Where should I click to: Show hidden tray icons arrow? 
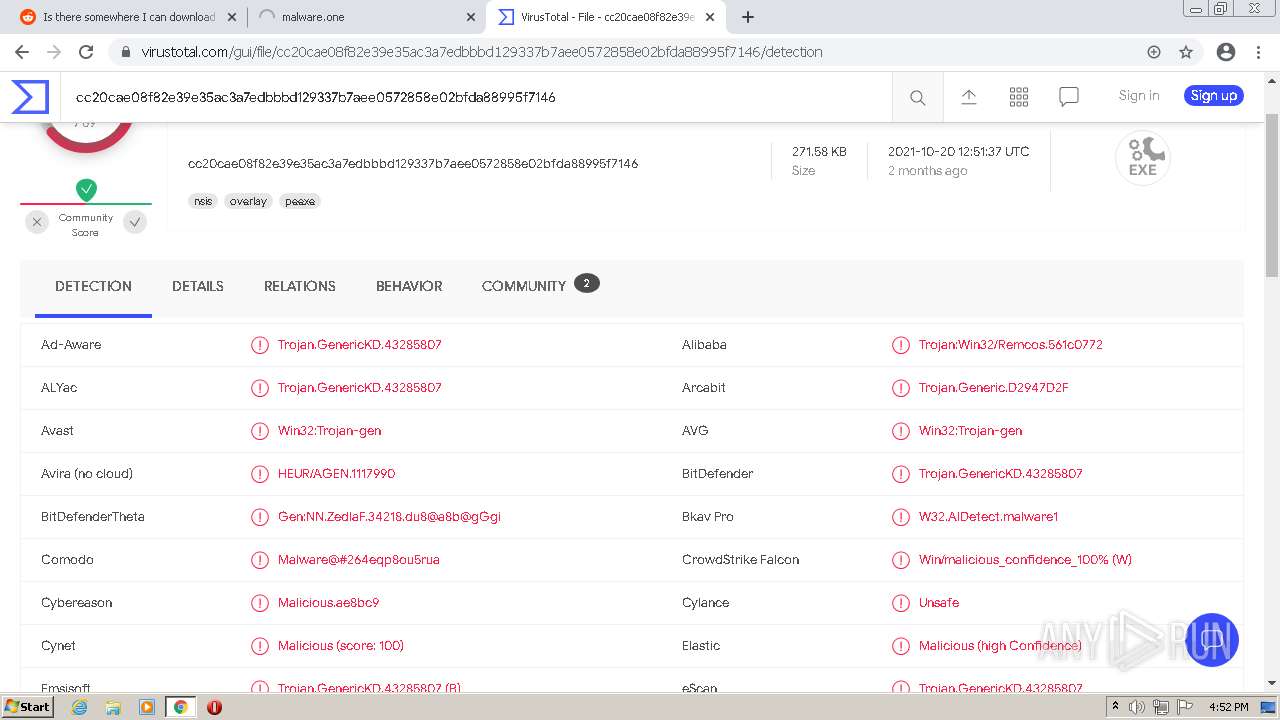pos(1115,707)
